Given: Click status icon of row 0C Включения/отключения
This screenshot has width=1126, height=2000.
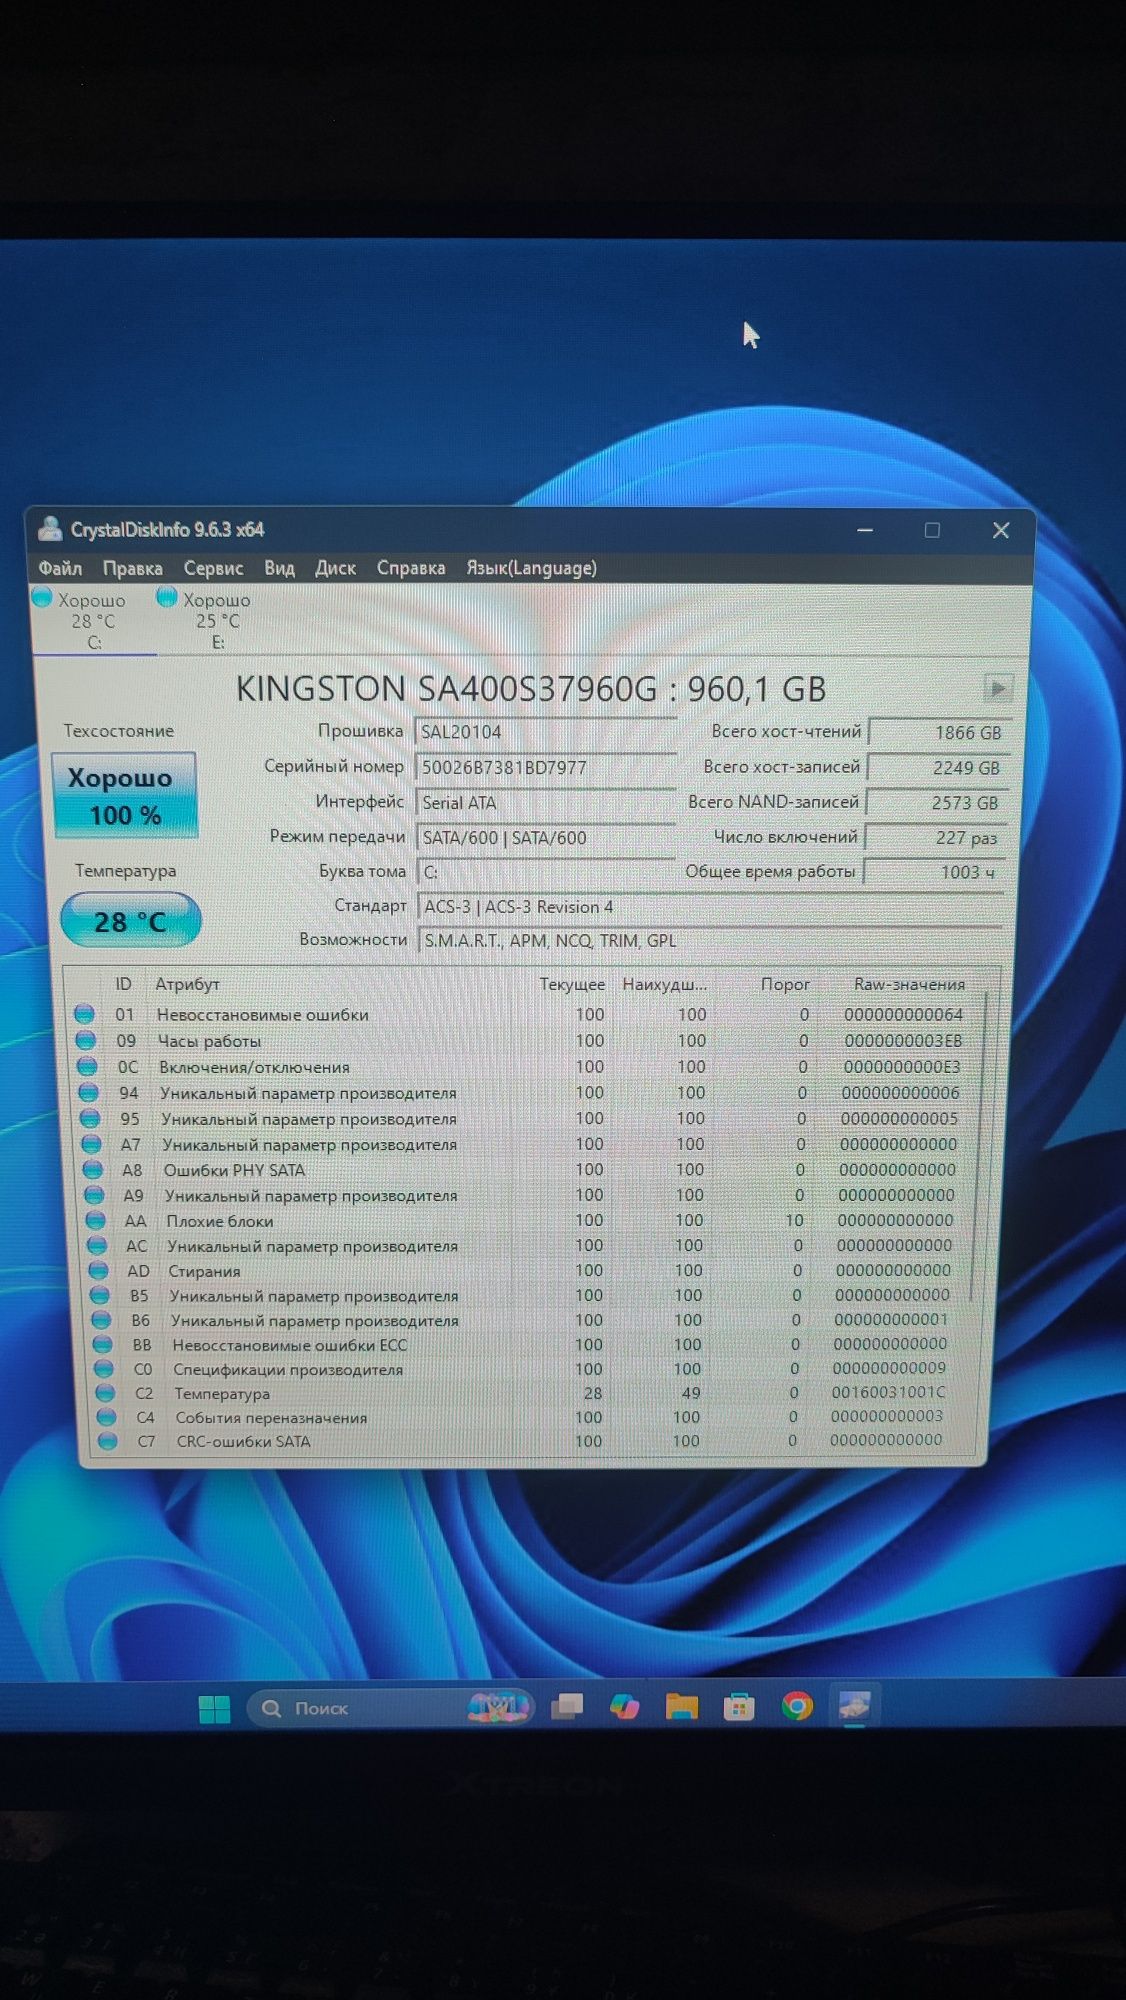Looking at the screenshot, I should pos(87,1066).
